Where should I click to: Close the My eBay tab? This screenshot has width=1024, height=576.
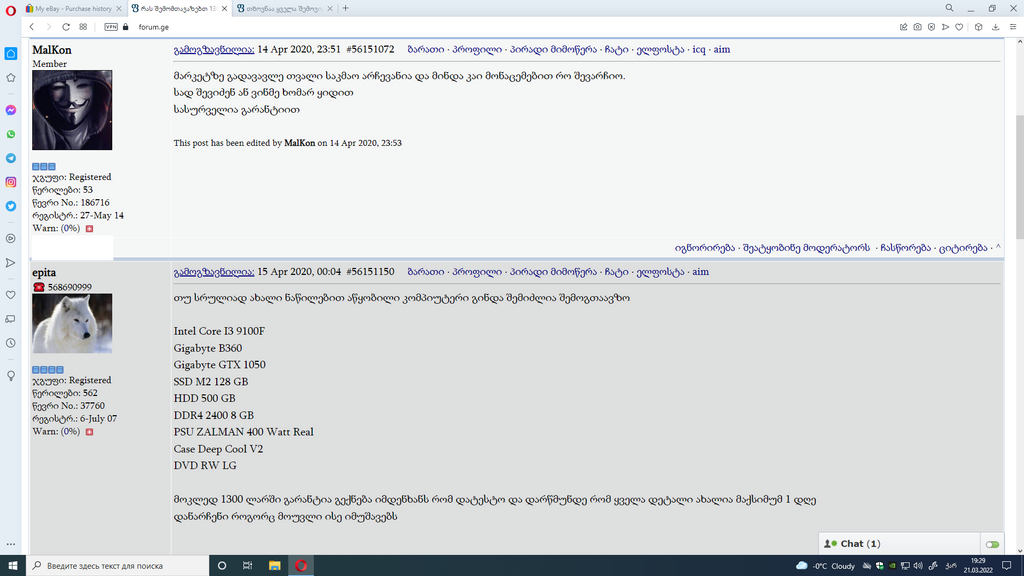pos(119,8)
